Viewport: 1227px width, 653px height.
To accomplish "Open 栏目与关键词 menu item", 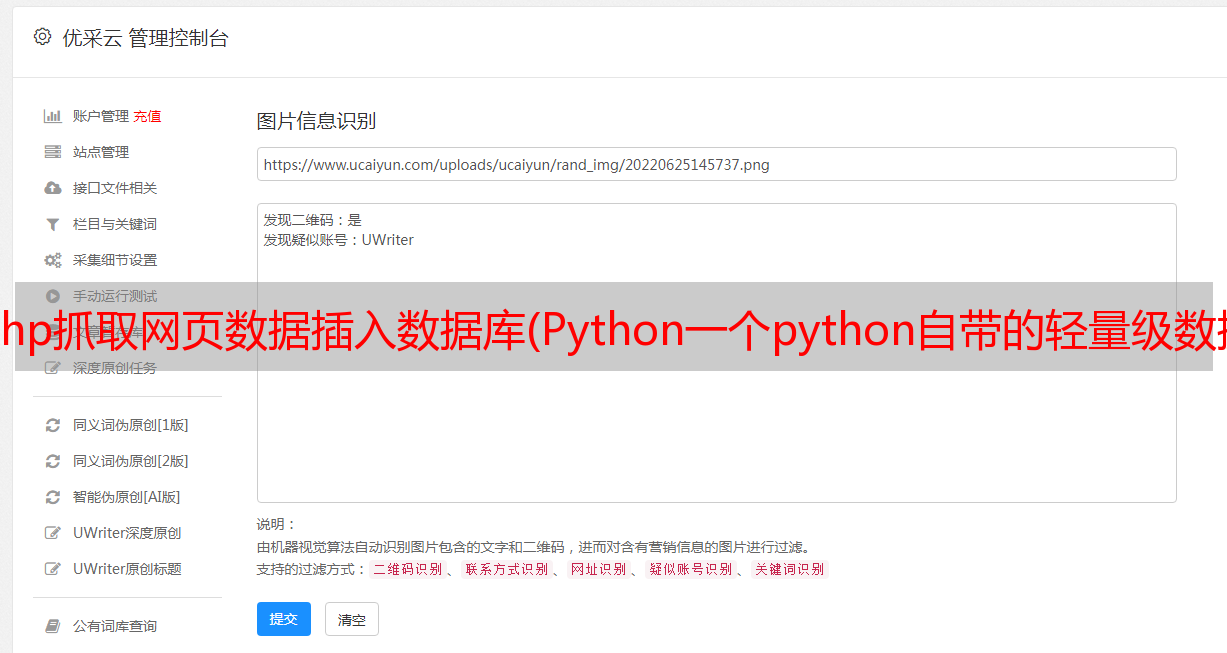I will click(115, 224).
